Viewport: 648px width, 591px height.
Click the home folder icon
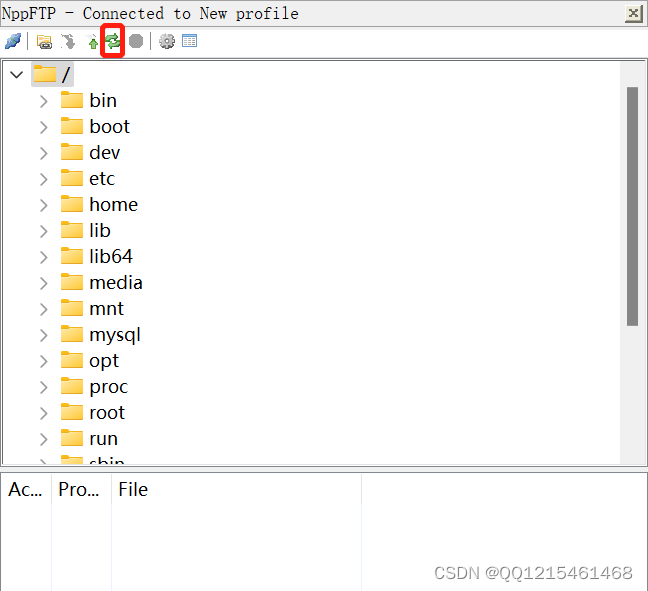tap(72, 204)
